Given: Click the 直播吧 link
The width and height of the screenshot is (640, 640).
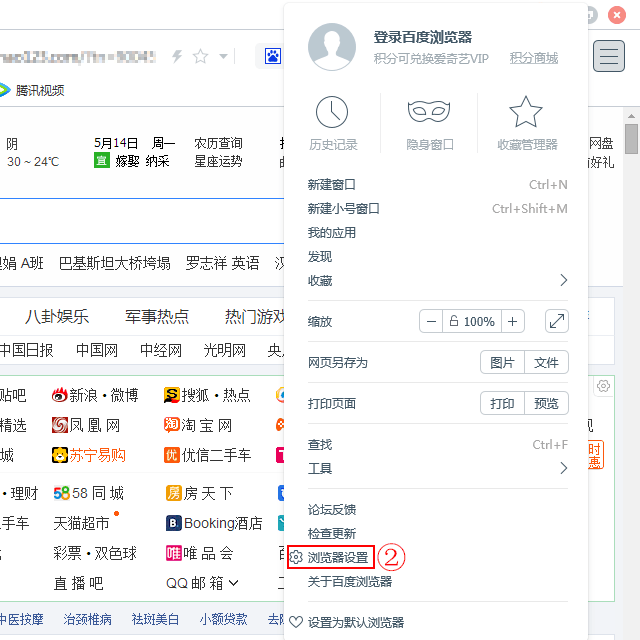Looking at the screenshot, I should (78, 583).
